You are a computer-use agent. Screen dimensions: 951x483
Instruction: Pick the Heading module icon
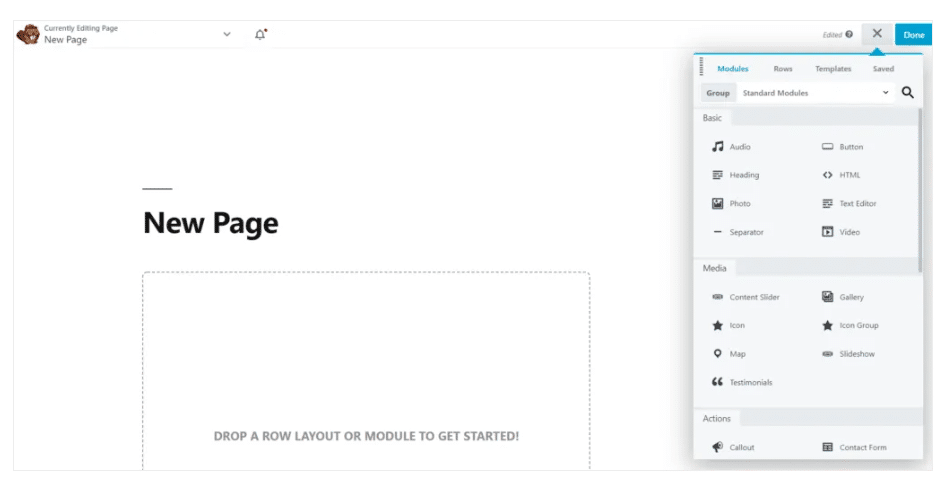pyautogui.click(x=717, y=175)
